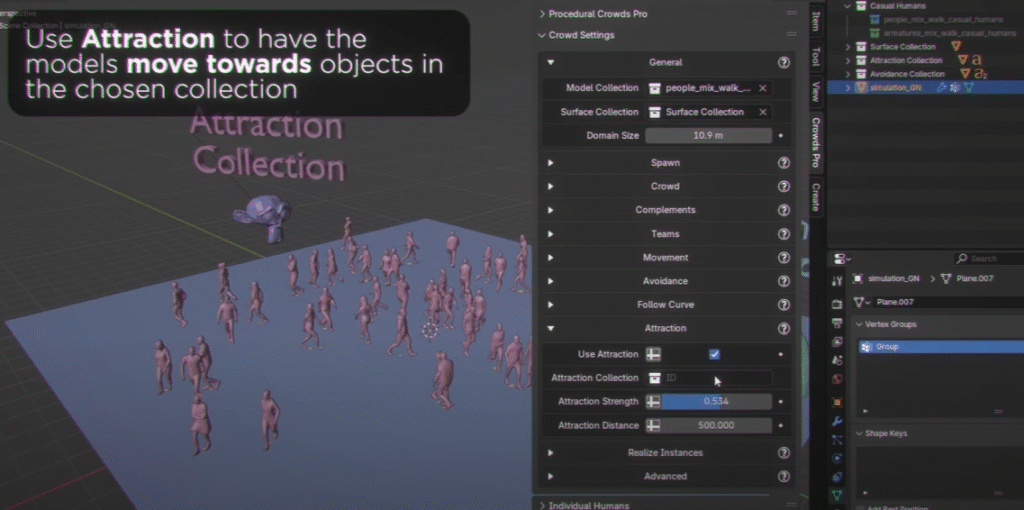Open the Modifiers wrench properties tab

click(837, 420)
